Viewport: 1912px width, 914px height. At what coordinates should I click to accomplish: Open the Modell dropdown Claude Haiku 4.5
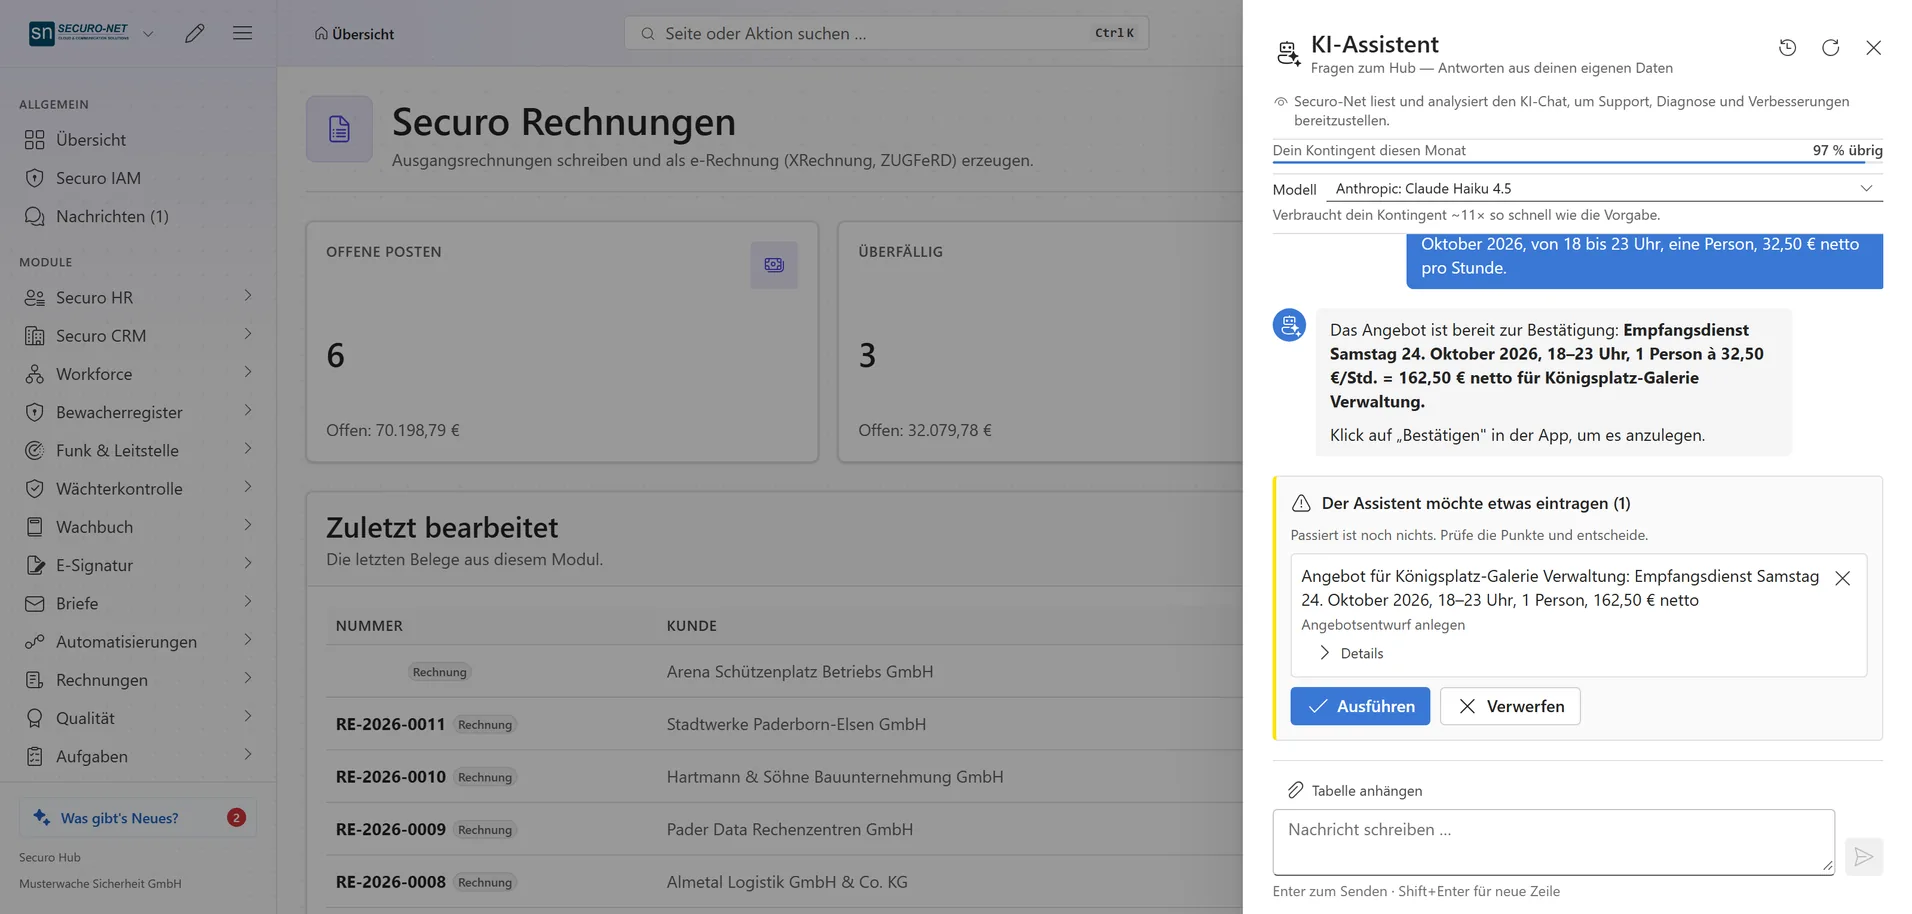[1604, 188]
